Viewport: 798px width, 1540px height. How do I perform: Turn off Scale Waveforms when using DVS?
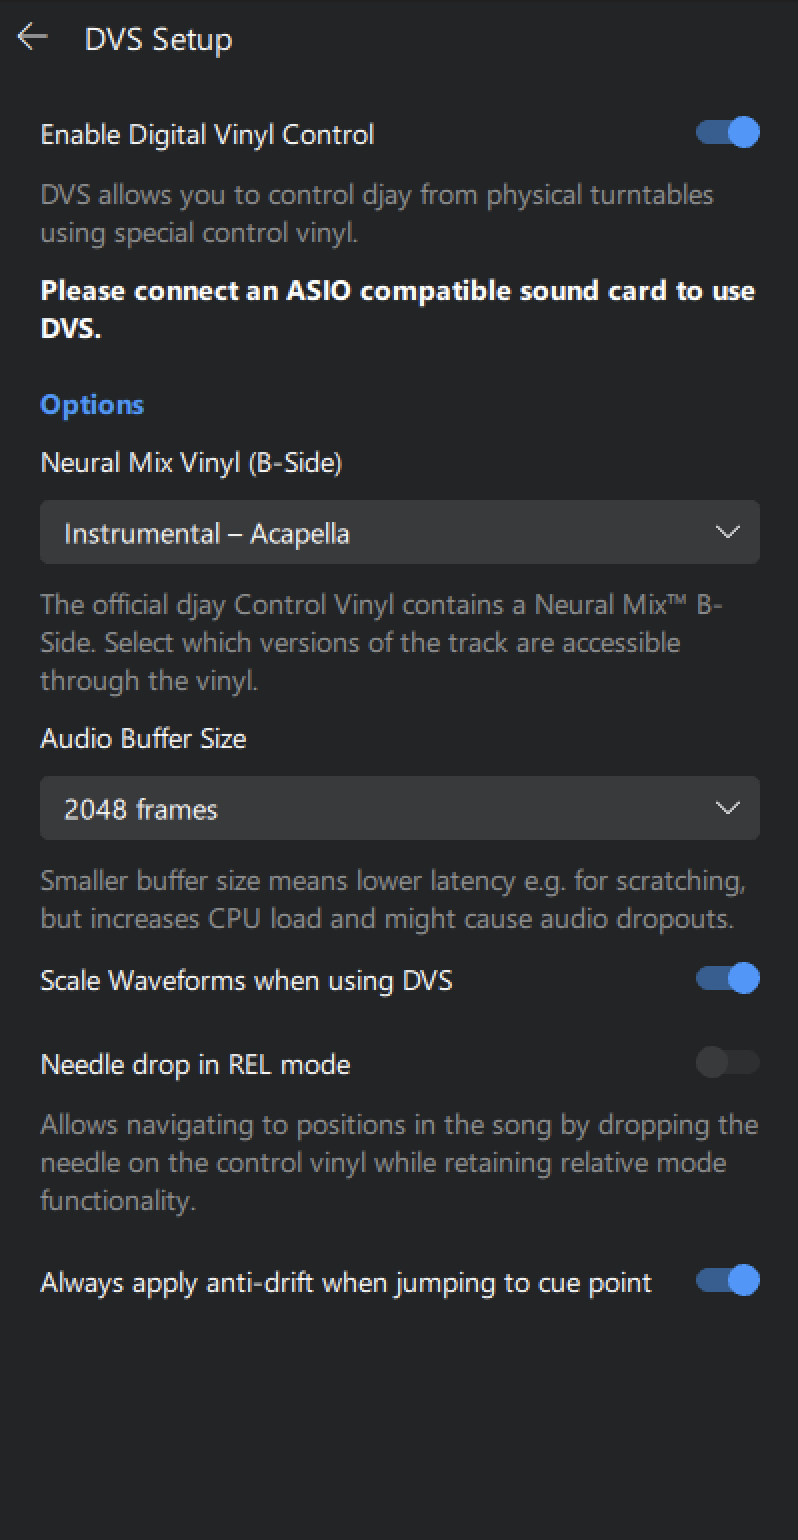point(726,979)
